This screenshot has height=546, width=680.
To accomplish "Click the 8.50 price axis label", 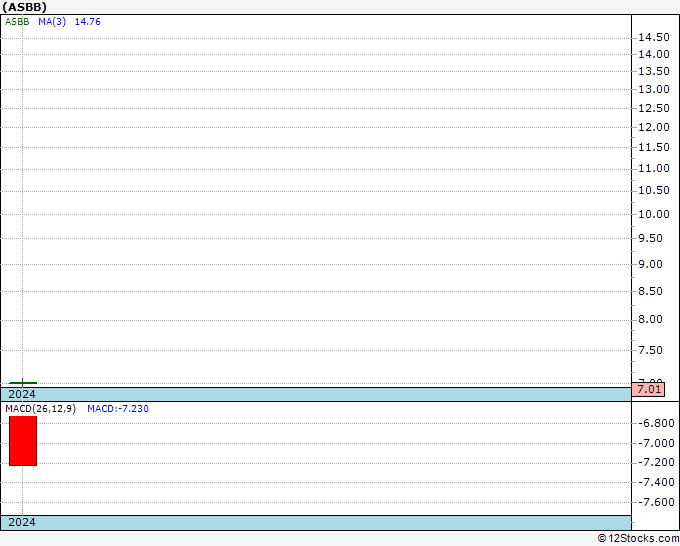I will (650, 291).
